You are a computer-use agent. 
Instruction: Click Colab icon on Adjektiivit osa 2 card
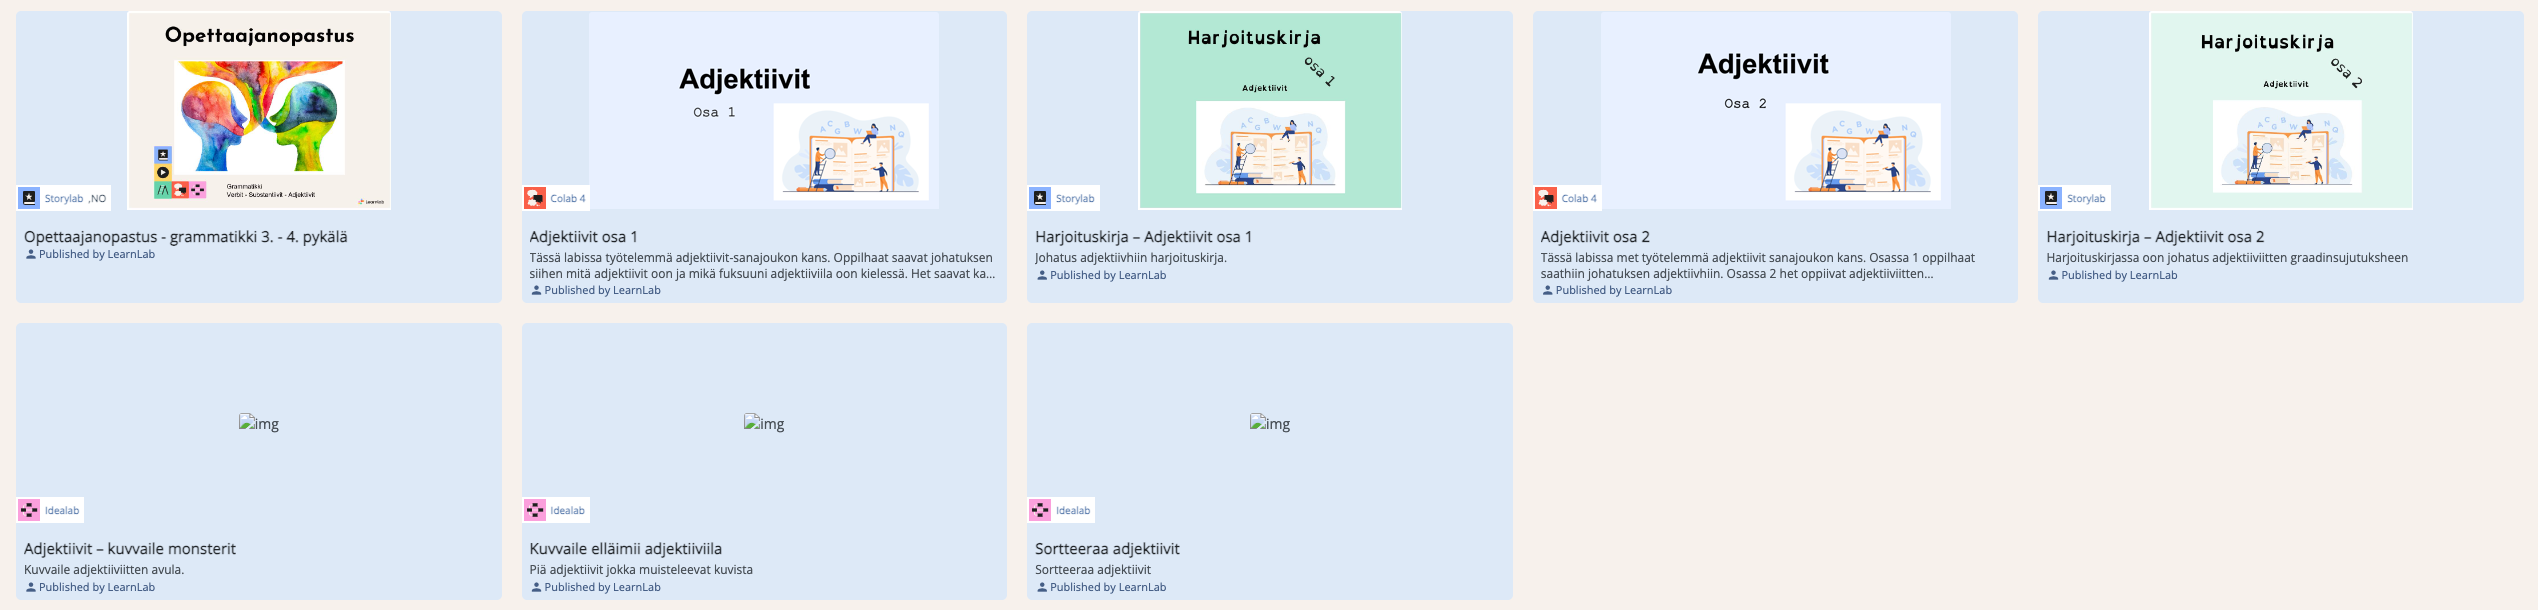pyautogui.click(x=1547, y=198)
